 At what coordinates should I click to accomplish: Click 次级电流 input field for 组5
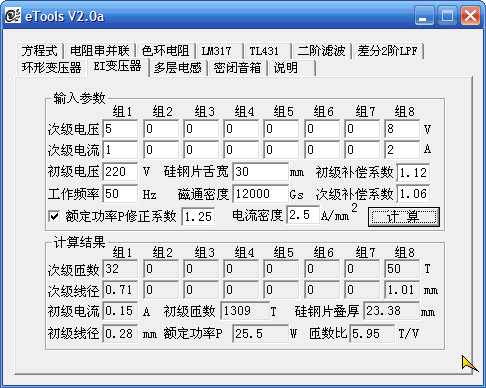tap(281, 150)
